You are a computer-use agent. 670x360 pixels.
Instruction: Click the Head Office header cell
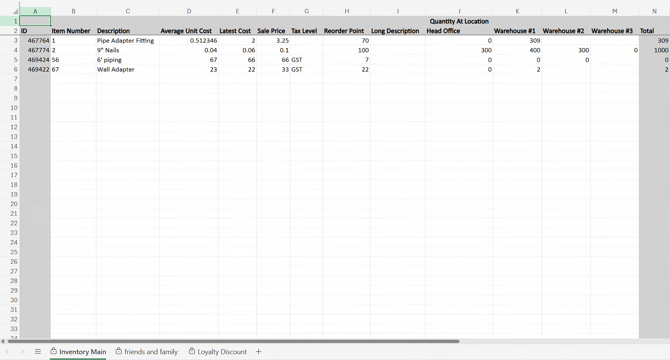[x=459, y=31]
